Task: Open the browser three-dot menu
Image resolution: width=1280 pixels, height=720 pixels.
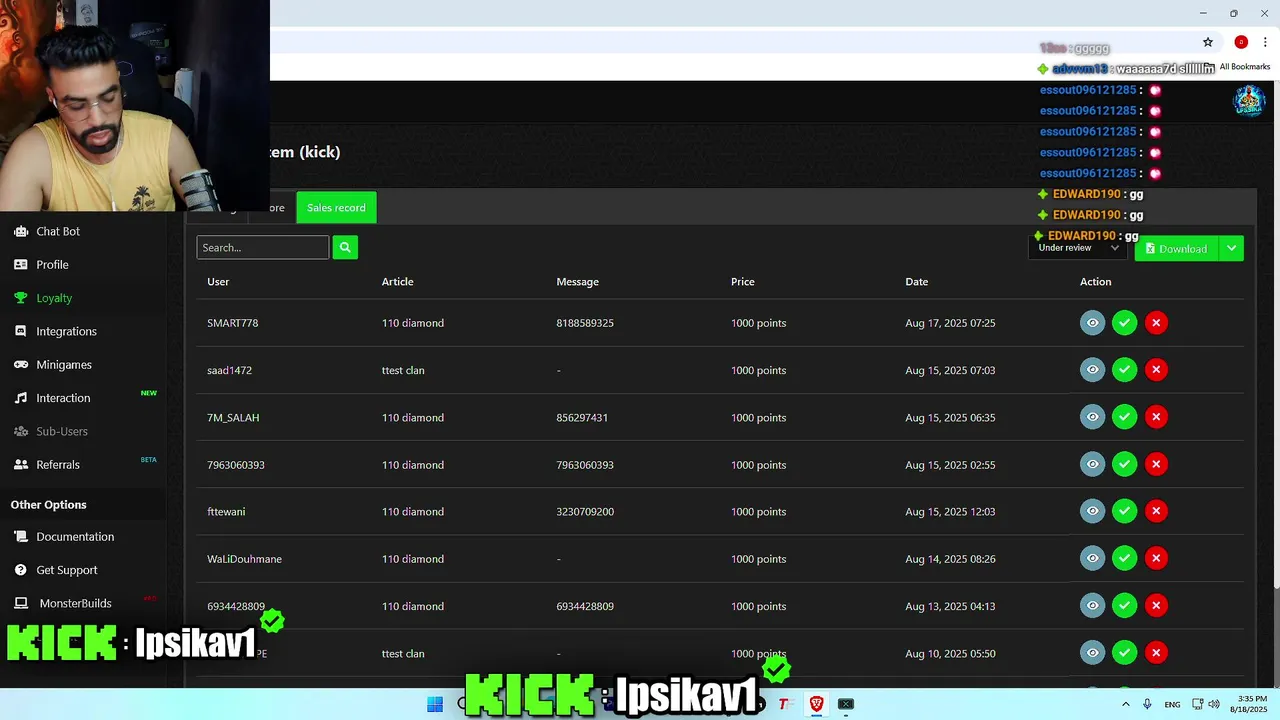Action: 1265,42
